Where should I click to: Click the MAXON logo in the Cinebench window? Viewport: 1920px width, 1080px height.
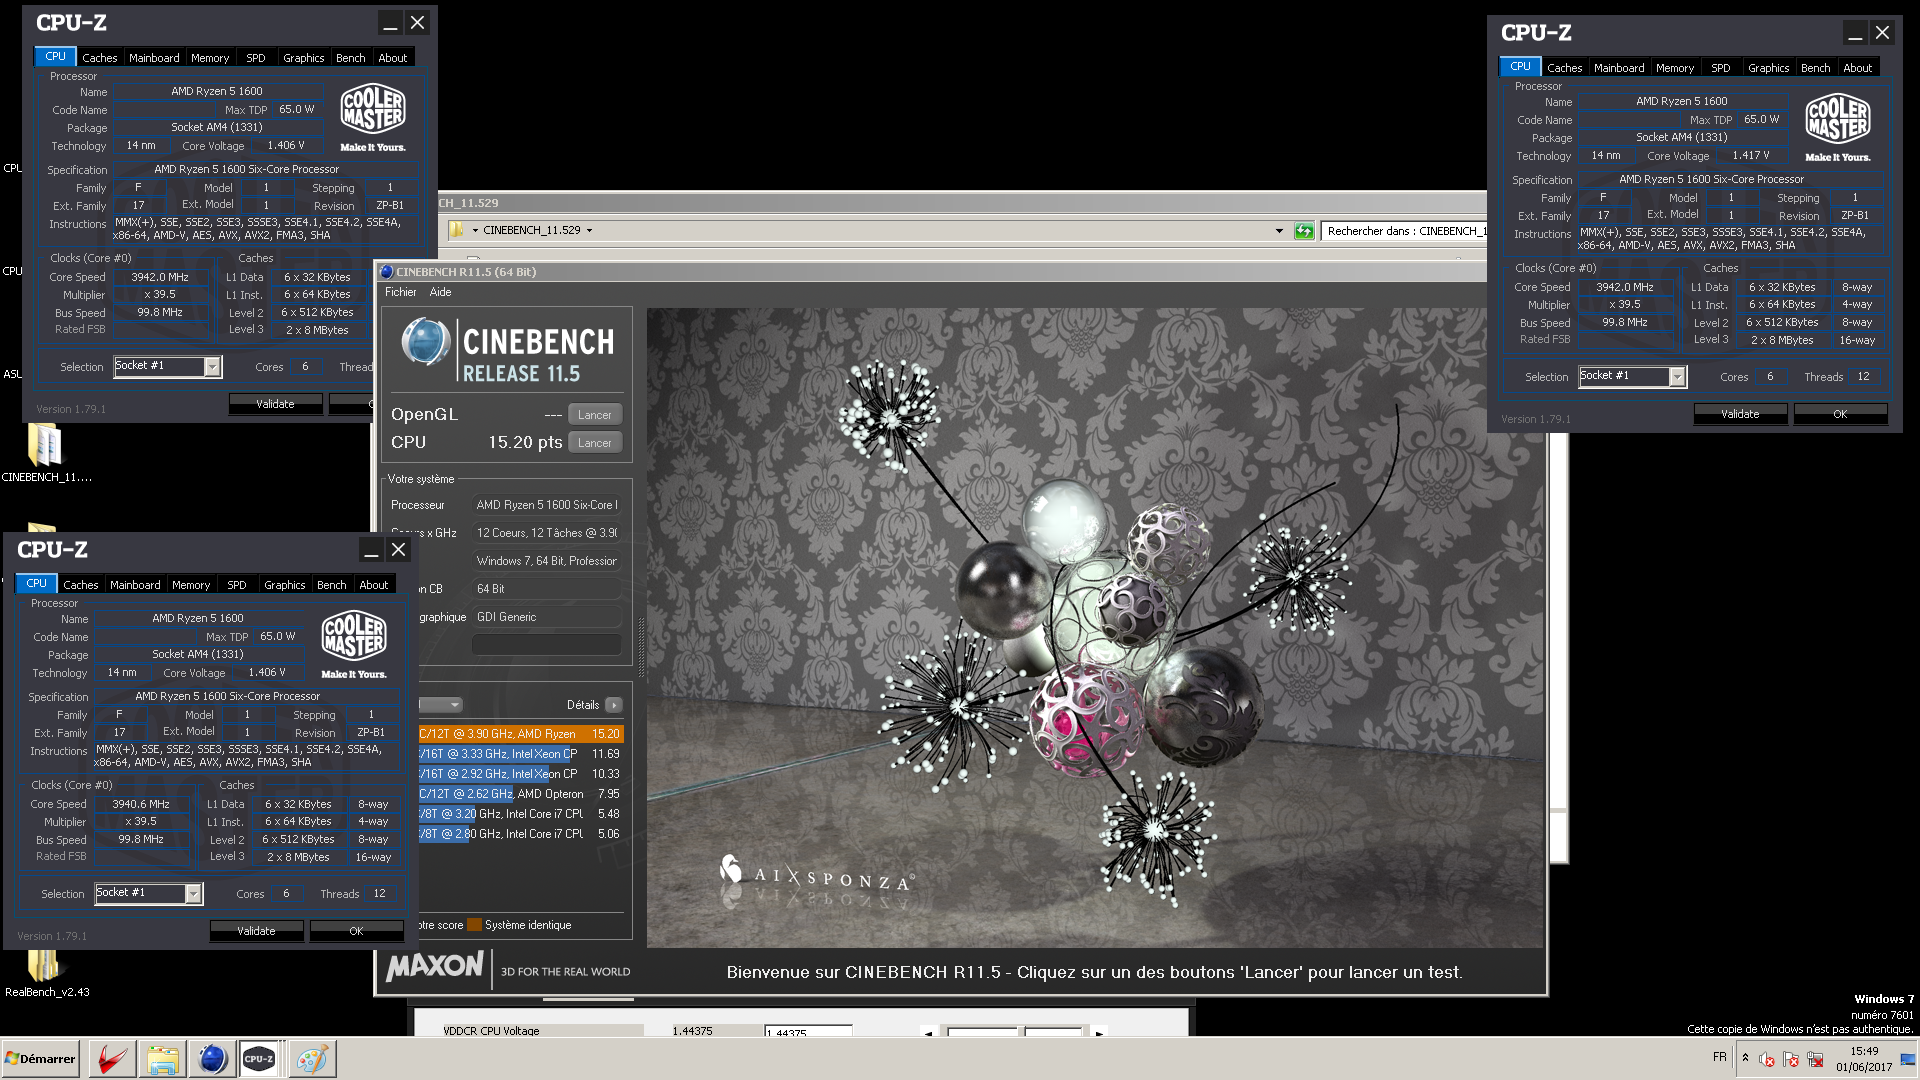point(435,966)
